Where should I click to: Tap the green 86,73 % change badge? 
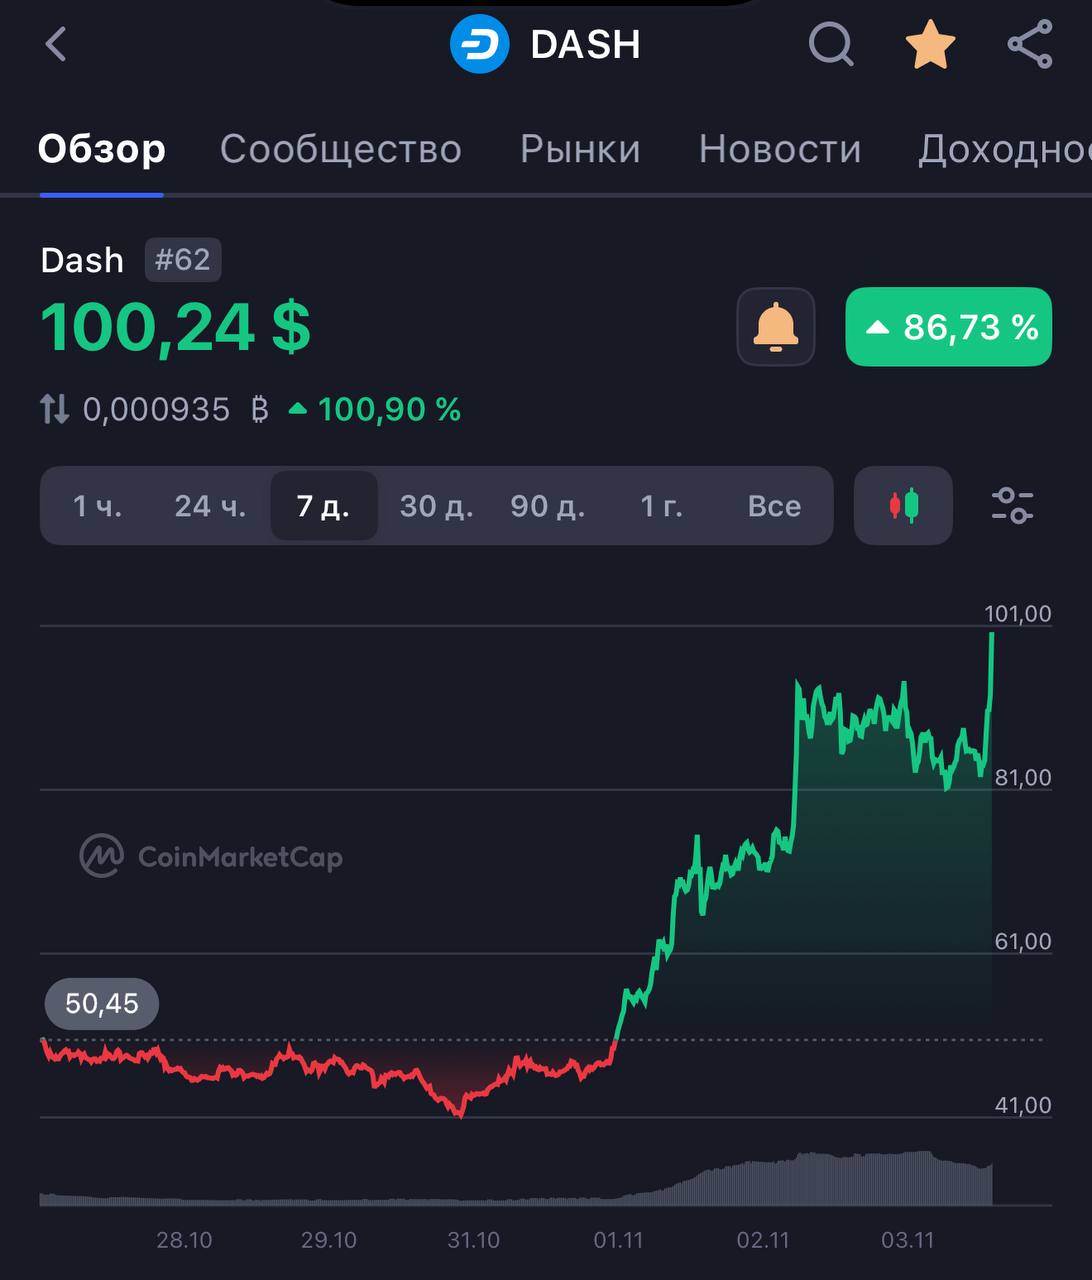pos(947,327)
